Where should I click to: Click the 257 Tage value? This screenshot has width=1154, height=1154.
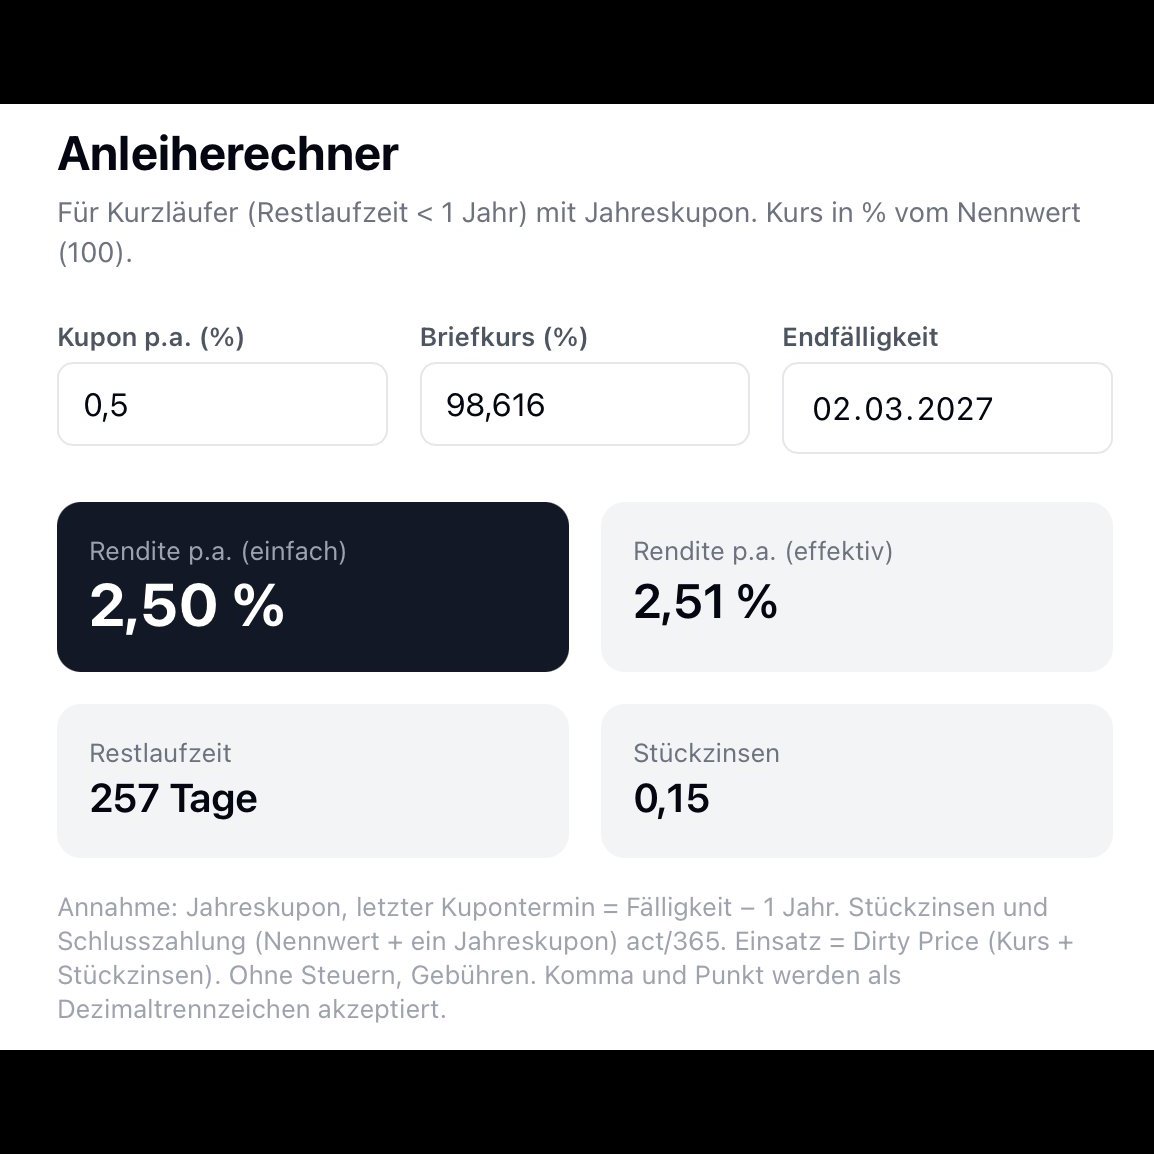pyautogui.click(x=174, y=799)
